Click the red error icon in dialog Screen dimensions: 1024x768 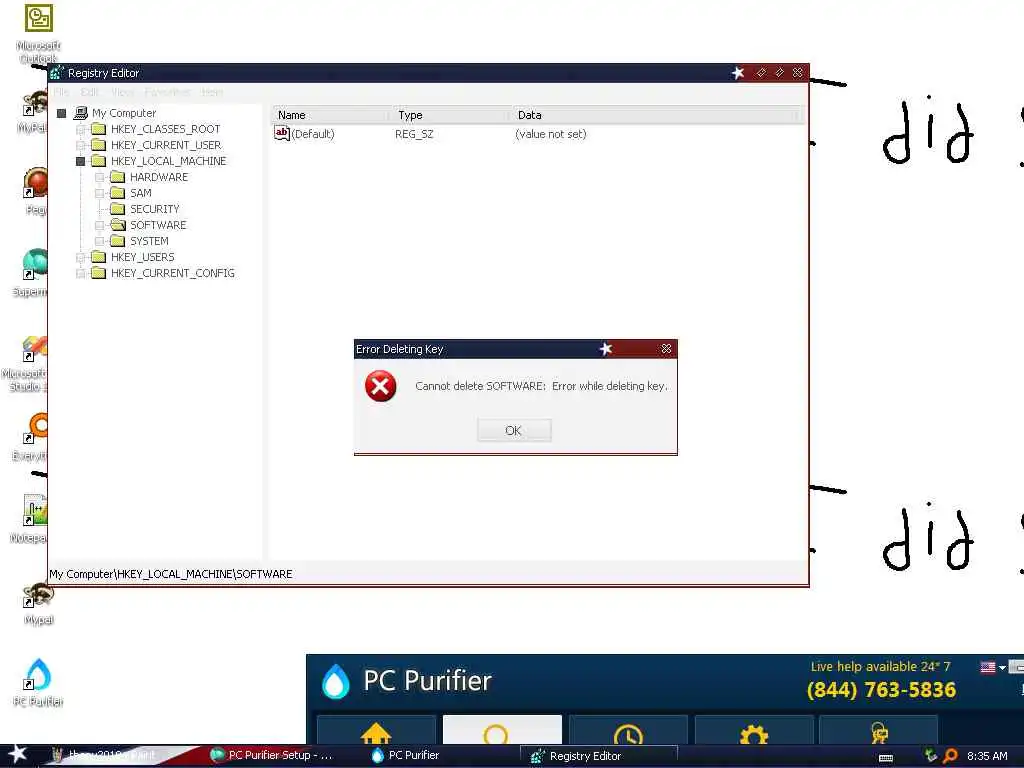[380, 386]
